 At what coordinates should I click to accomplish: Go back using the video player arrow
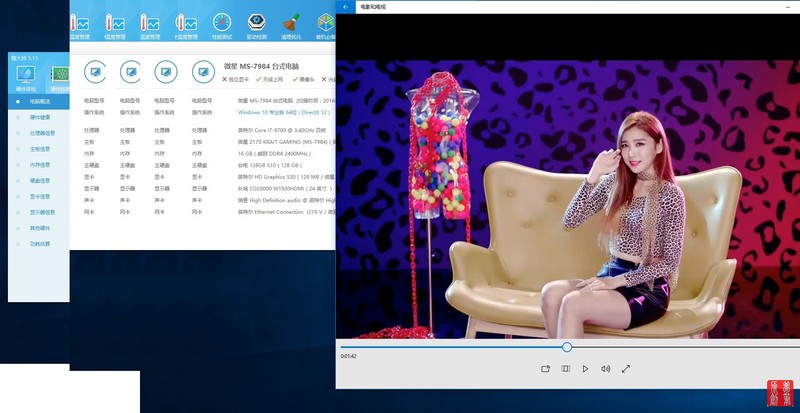coord(346,7)
